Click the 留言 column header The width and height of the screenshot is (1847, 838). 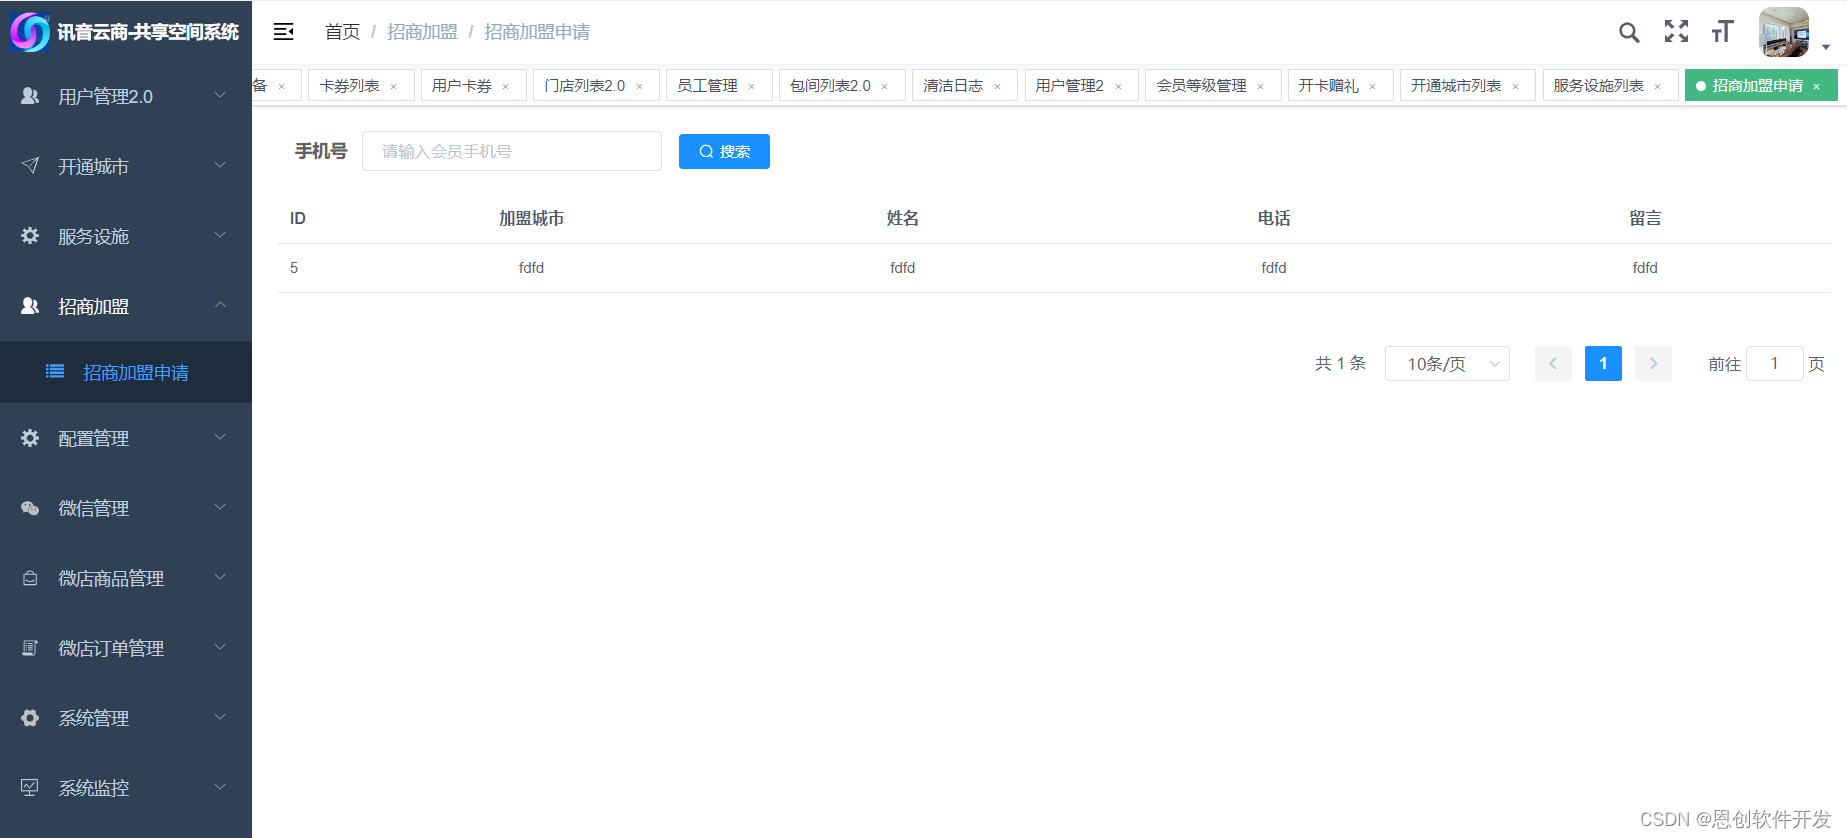click(x=1645, y=218)
